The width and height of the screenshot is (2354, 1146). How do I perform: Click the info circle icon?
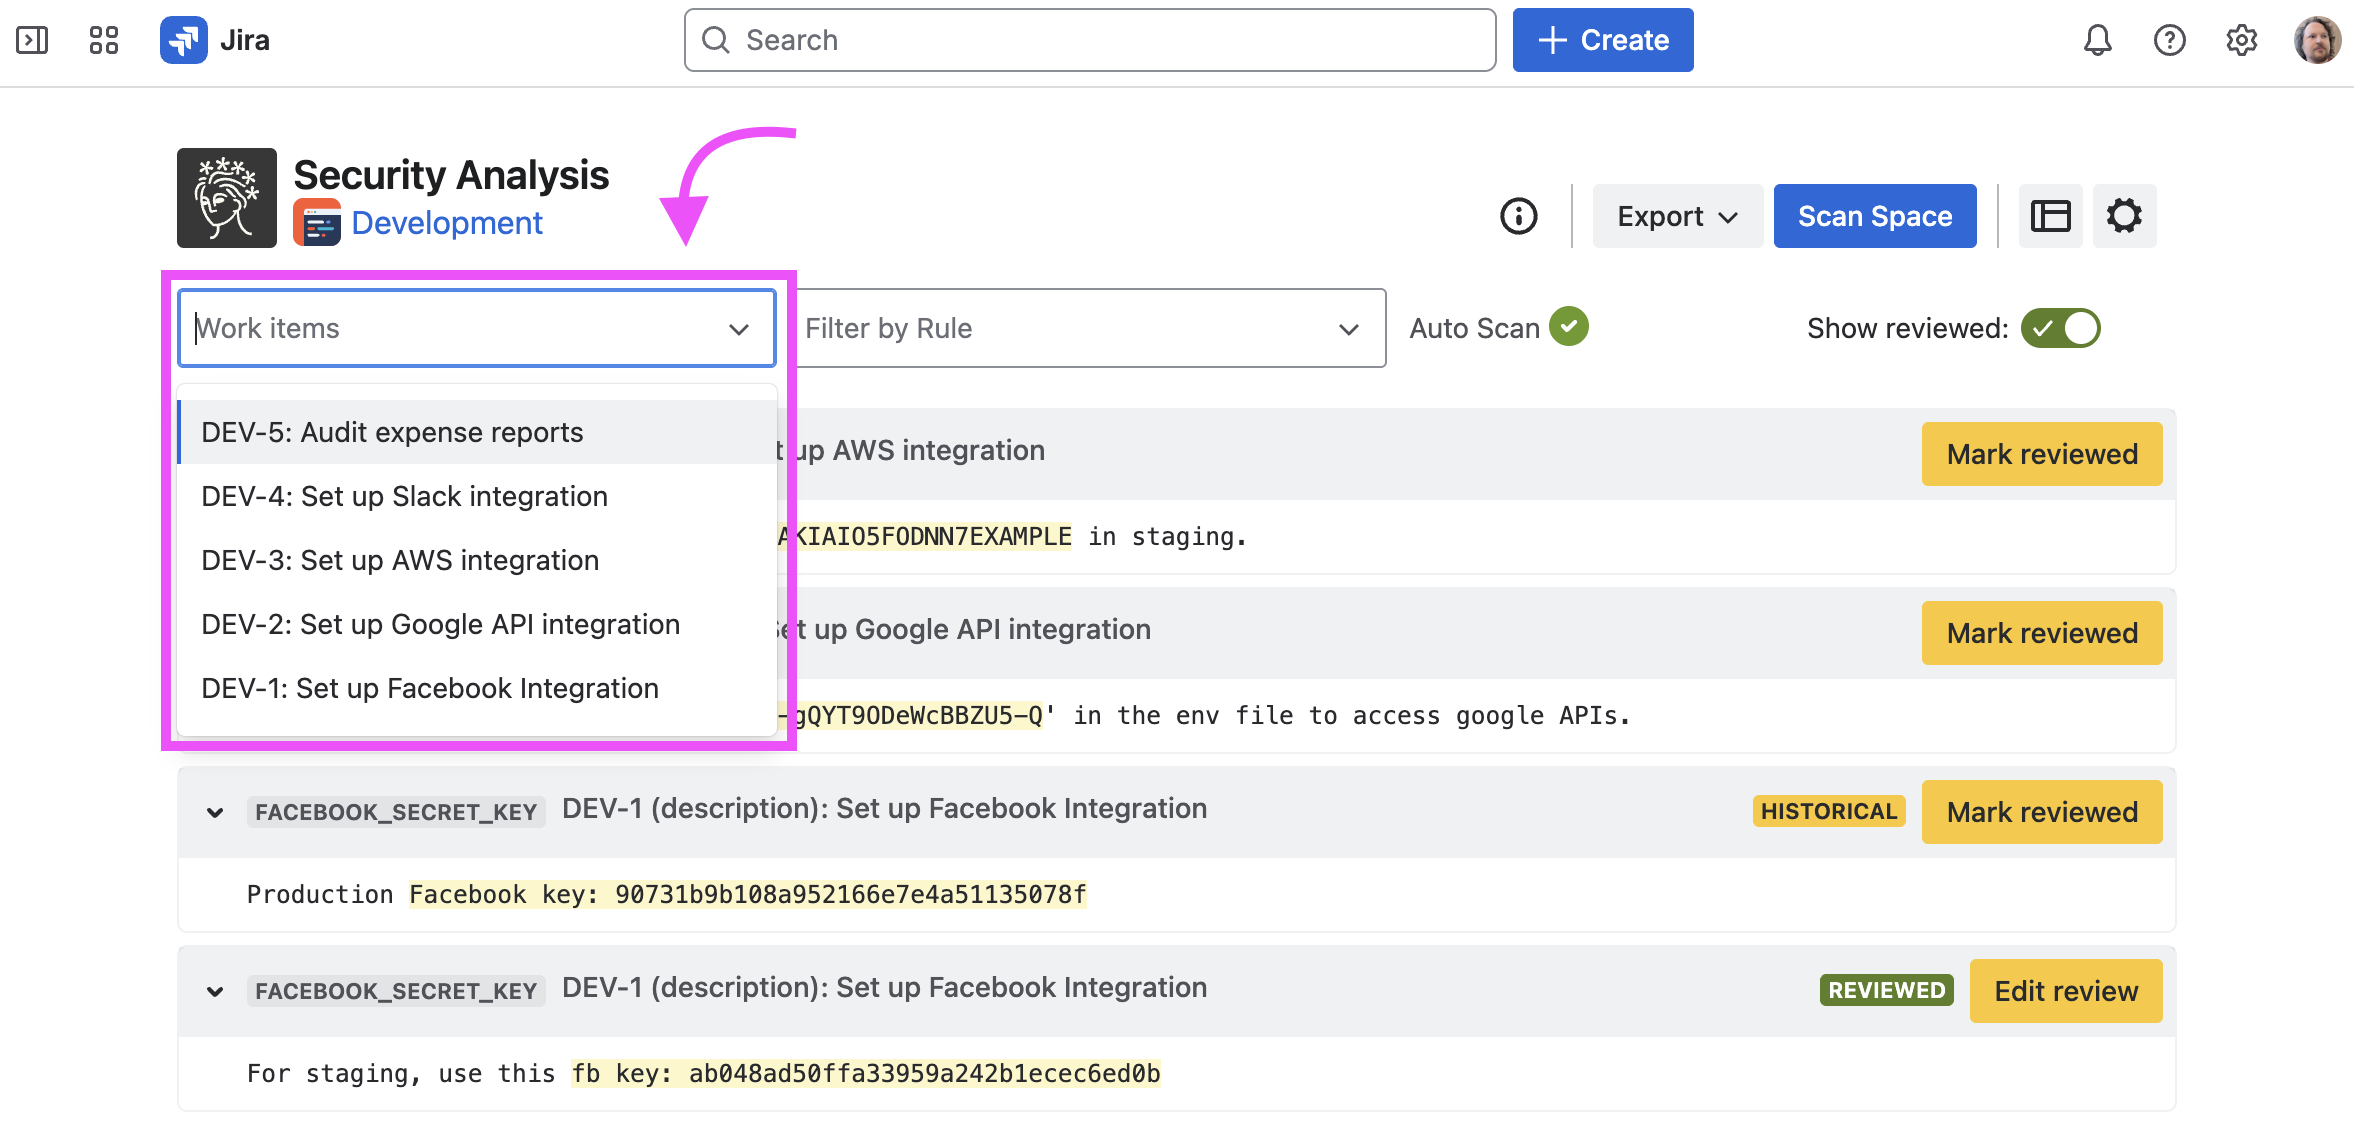click(x=1518, y=216)
